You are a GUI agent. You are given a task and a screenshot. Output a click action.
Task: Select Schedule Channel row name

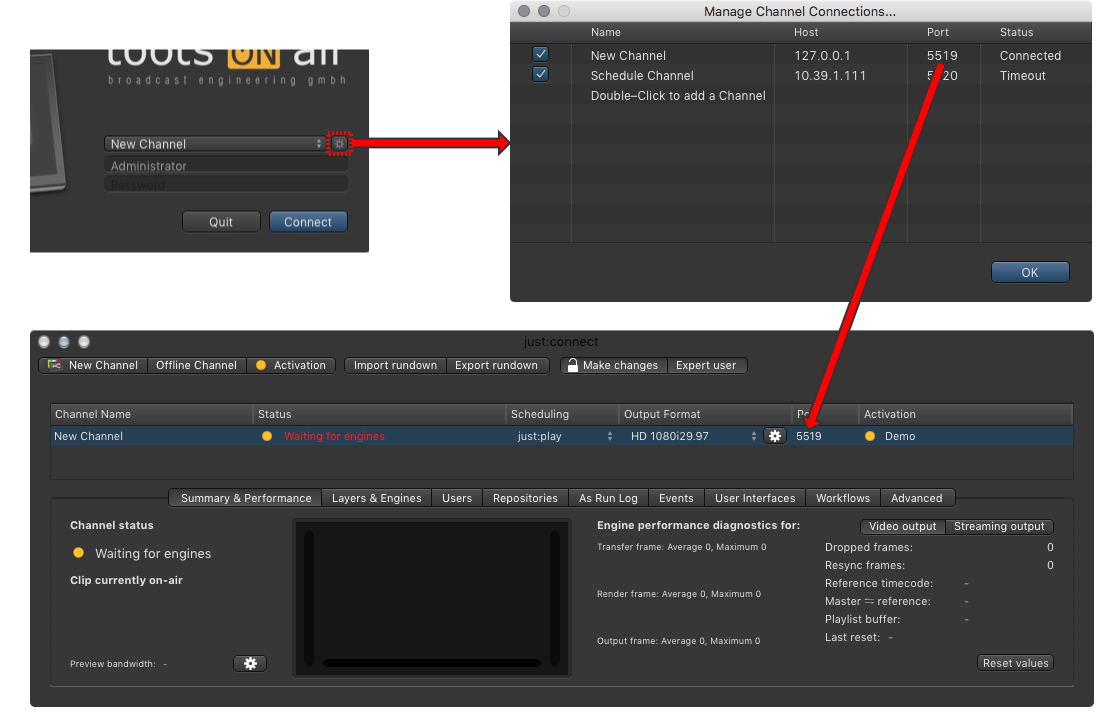[x=642, y=75]
